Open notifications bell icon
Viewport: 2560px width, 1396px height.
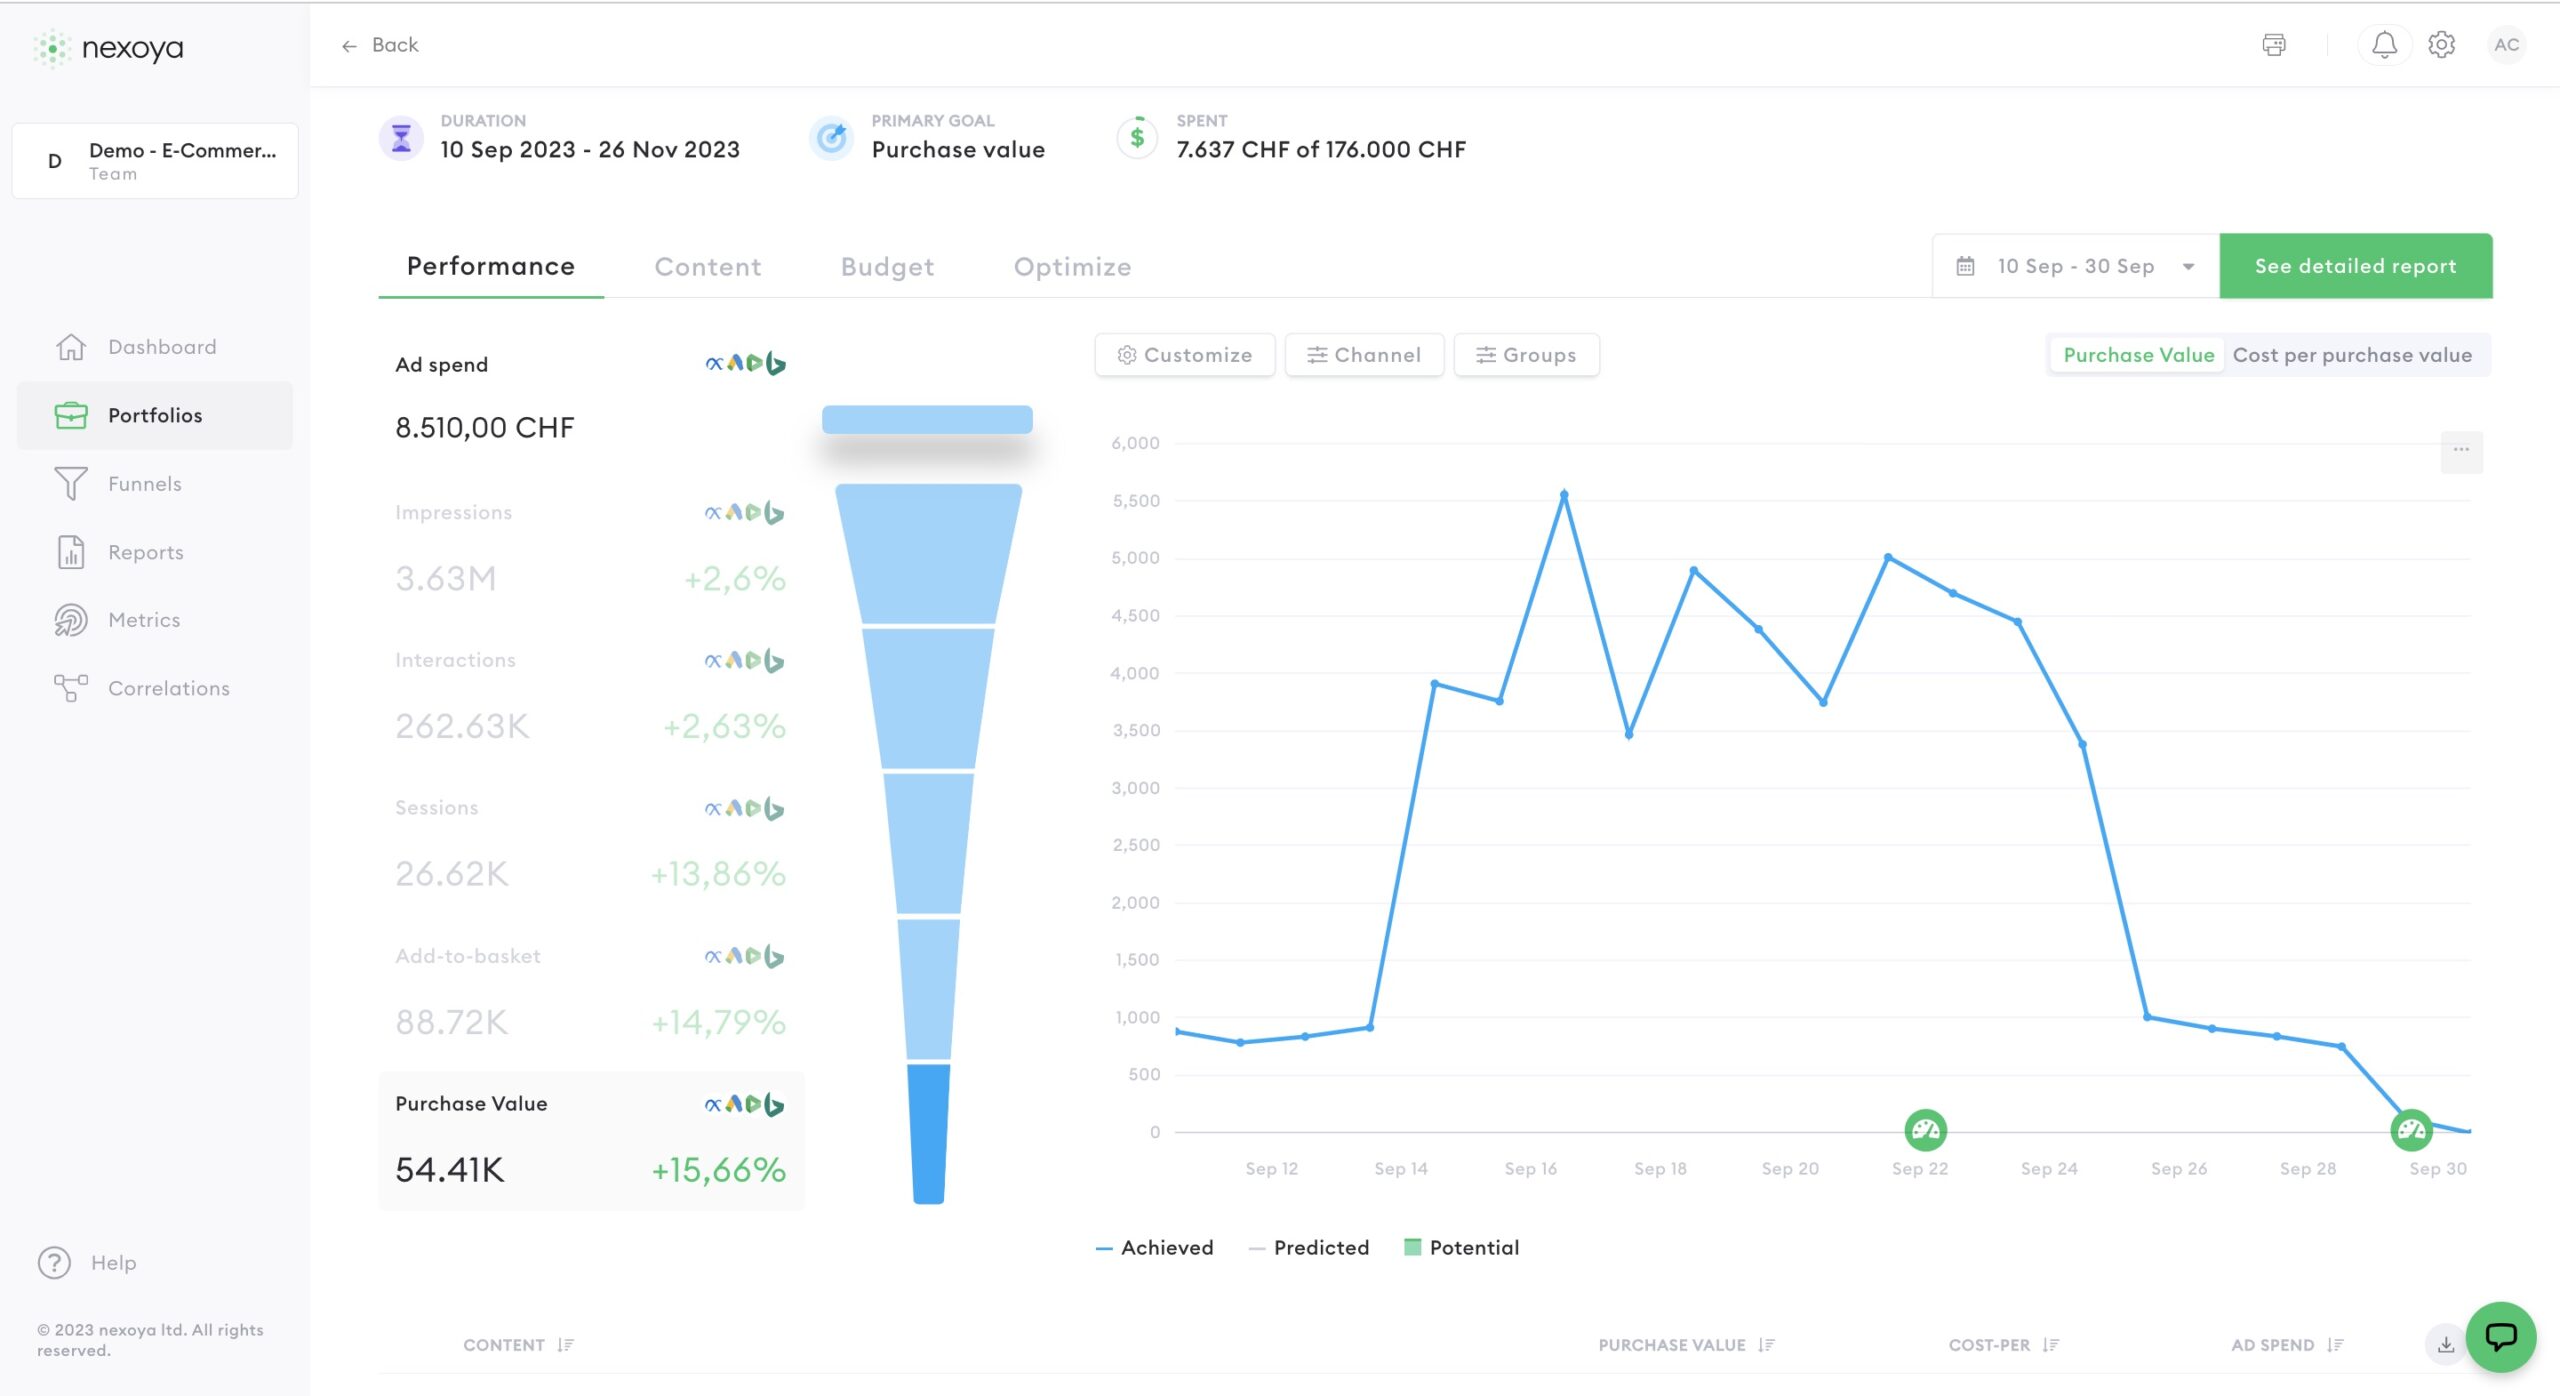pyautogui.click(x=2384, y=45)
